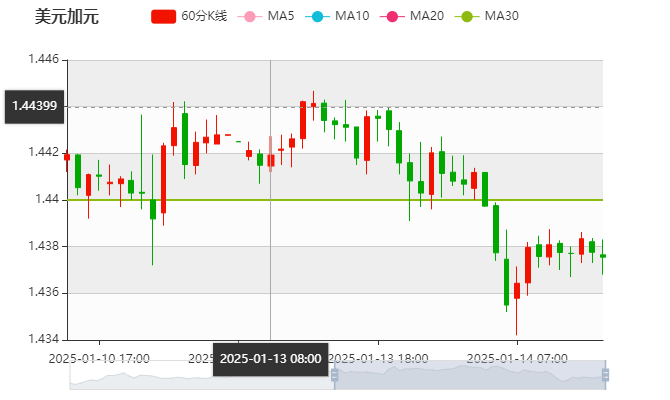Click the left handle of the zoom slider

pos(332,375)
